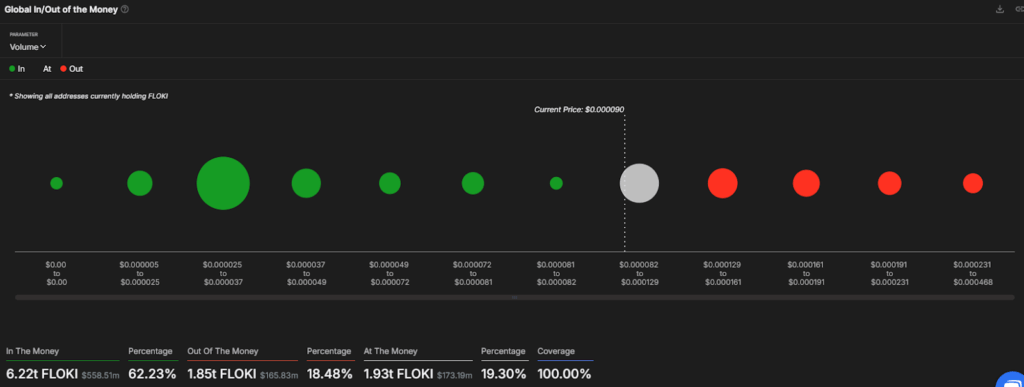The width and height of the screenshot is (1024, 387).
Task: Click the 19.30% percentage value
Action: (x=504, y=375)
